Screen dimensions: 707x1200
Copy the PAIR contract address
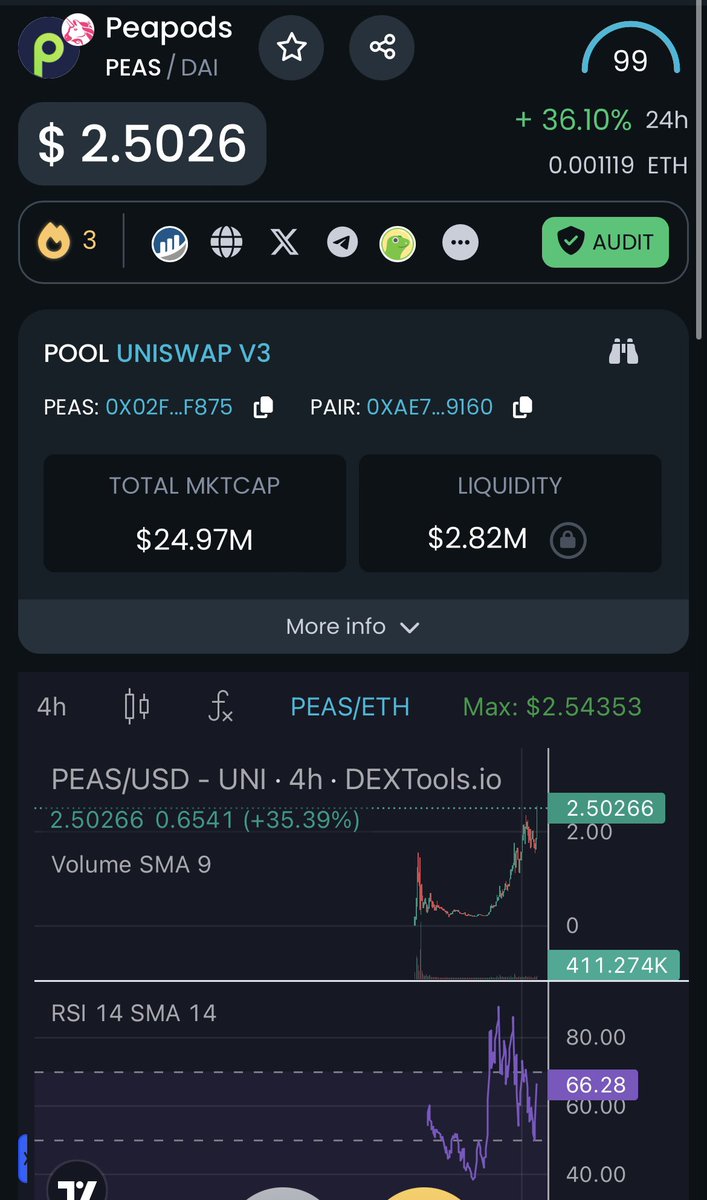(522, 407)
